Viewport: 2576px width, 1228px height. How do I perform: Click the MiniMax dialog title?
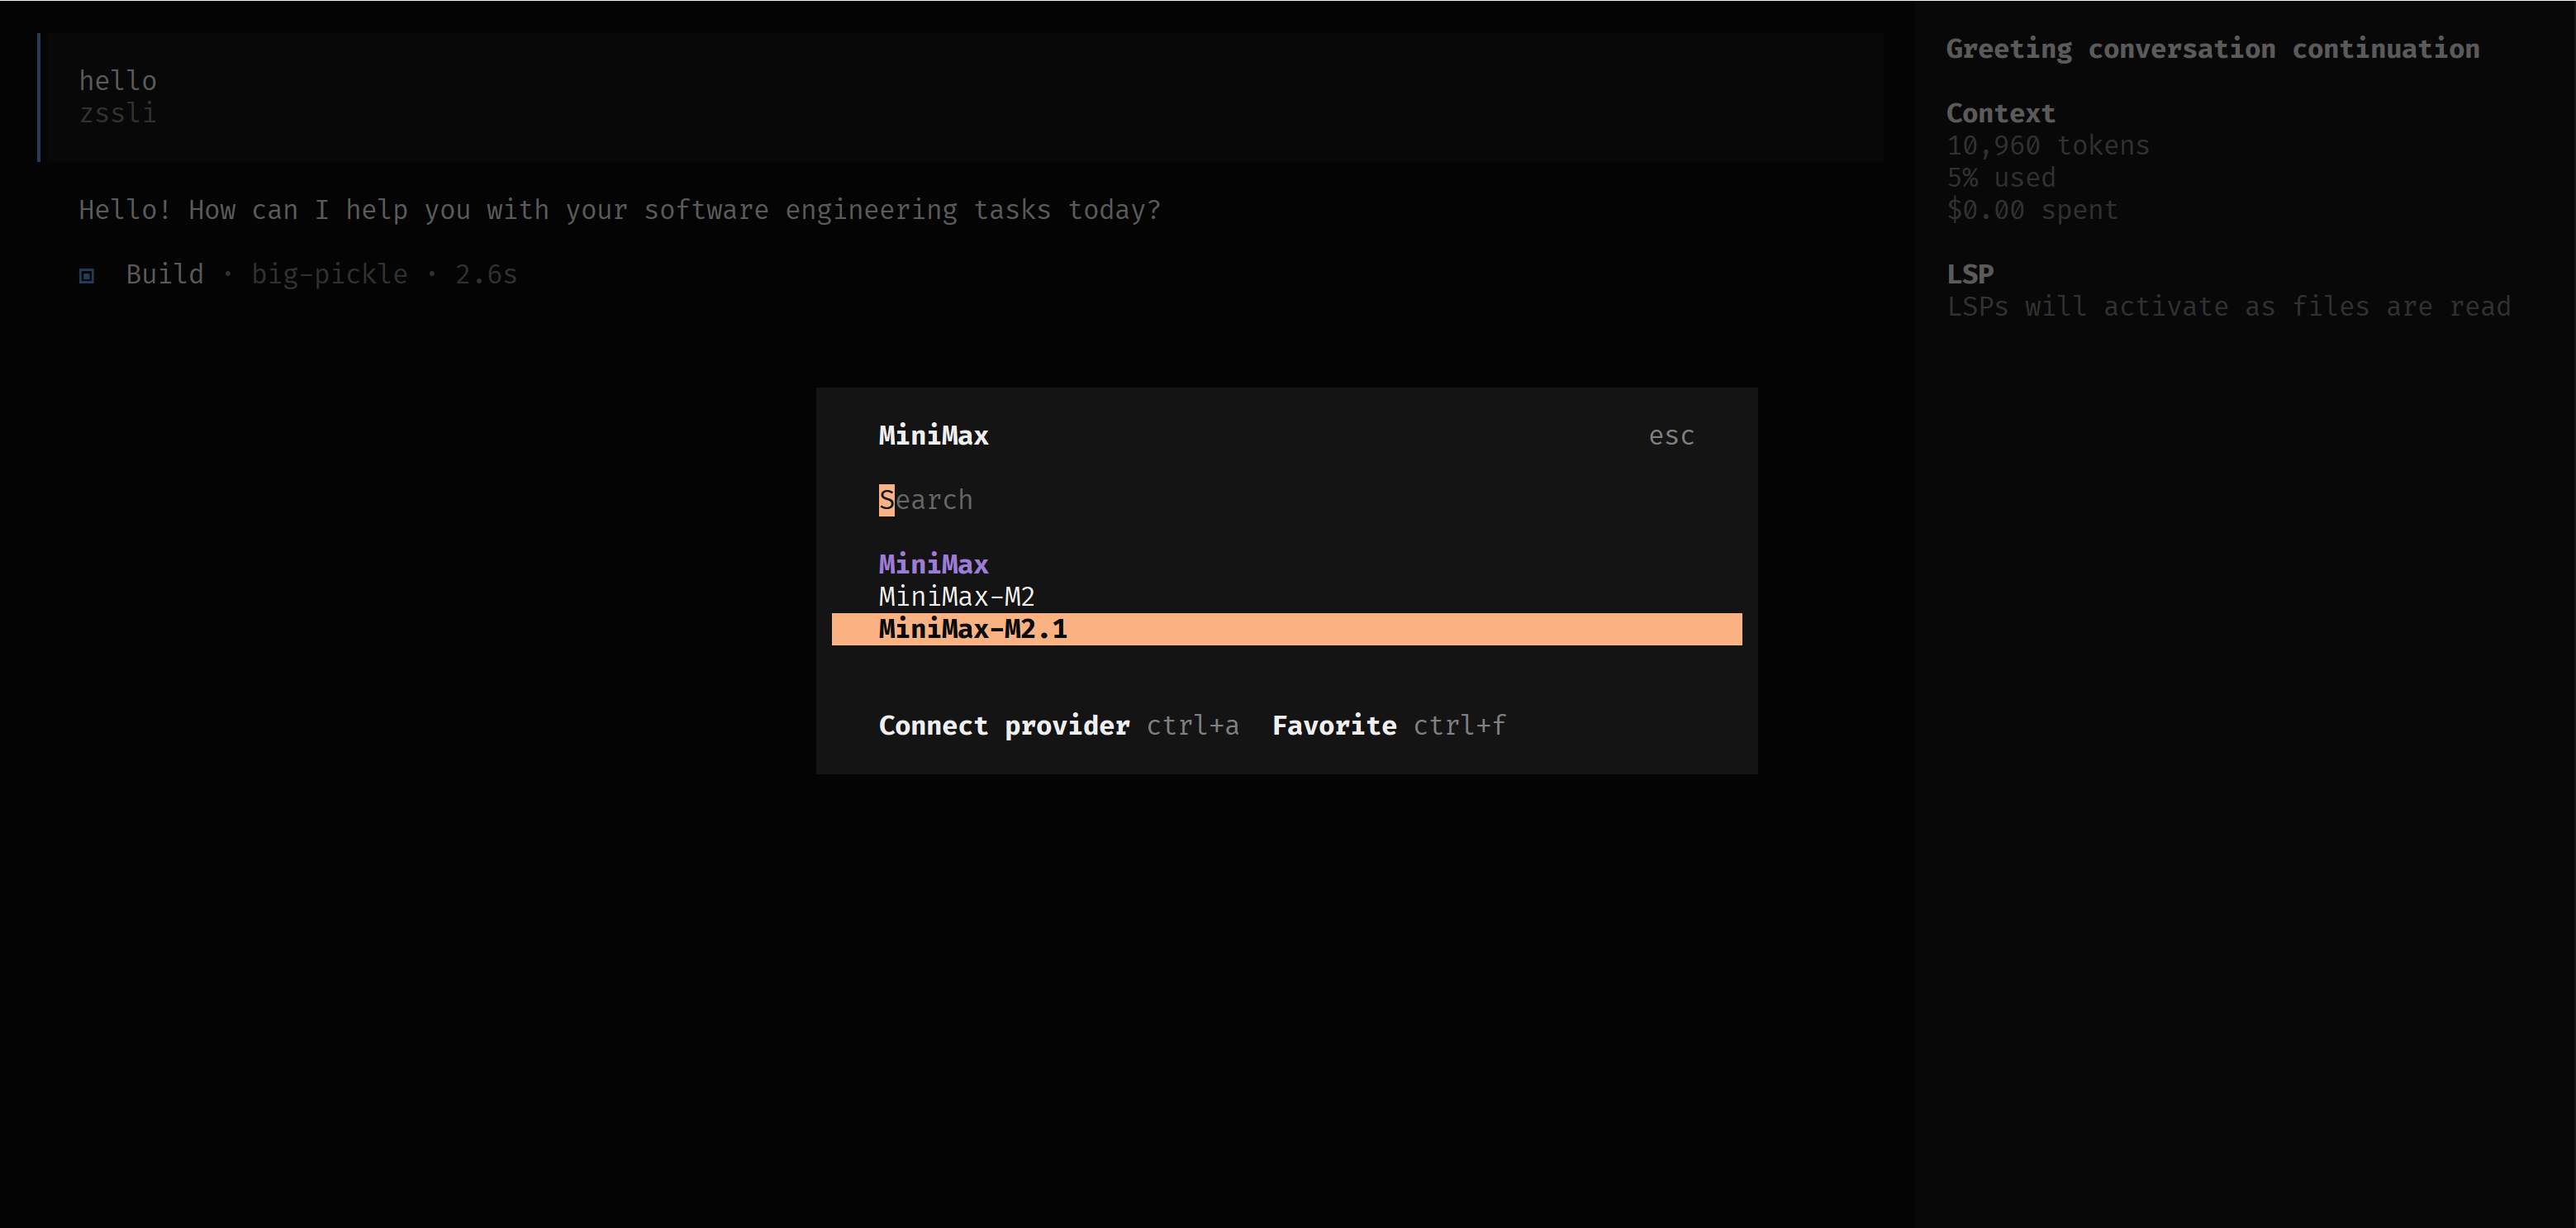933,435
